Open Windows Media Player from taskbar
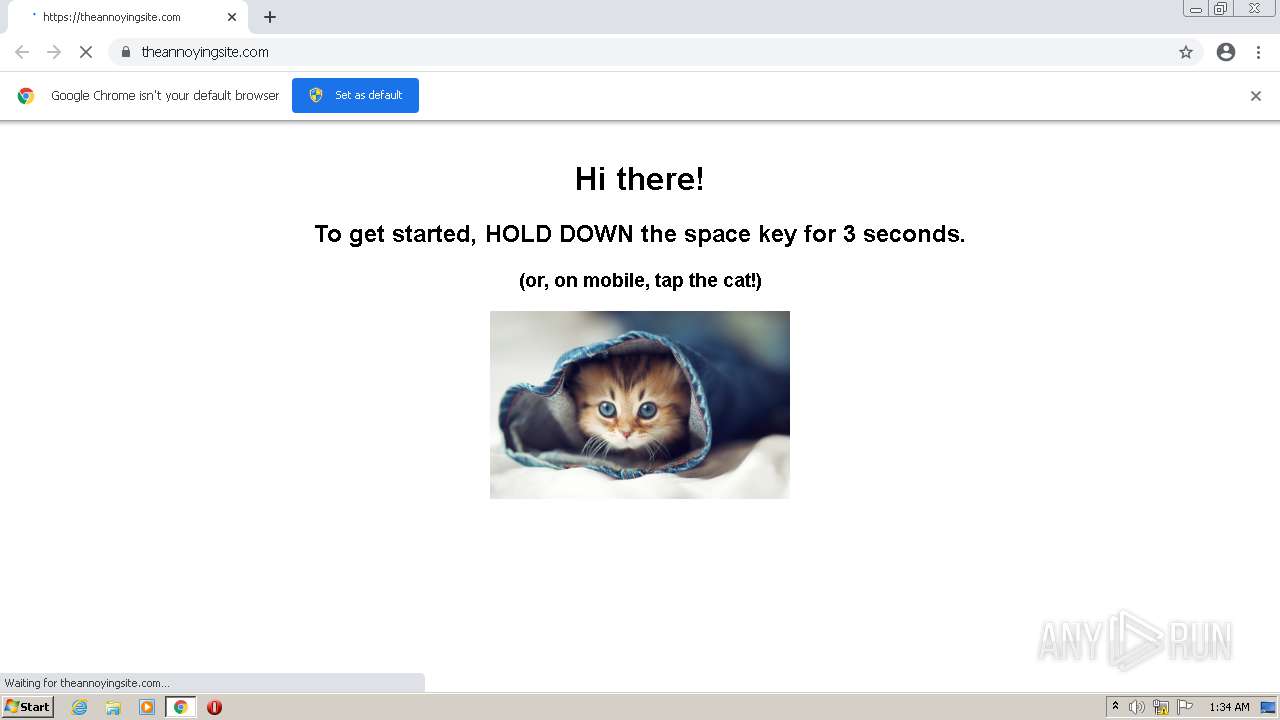The image size is (1280, 720). coord(147,707)
